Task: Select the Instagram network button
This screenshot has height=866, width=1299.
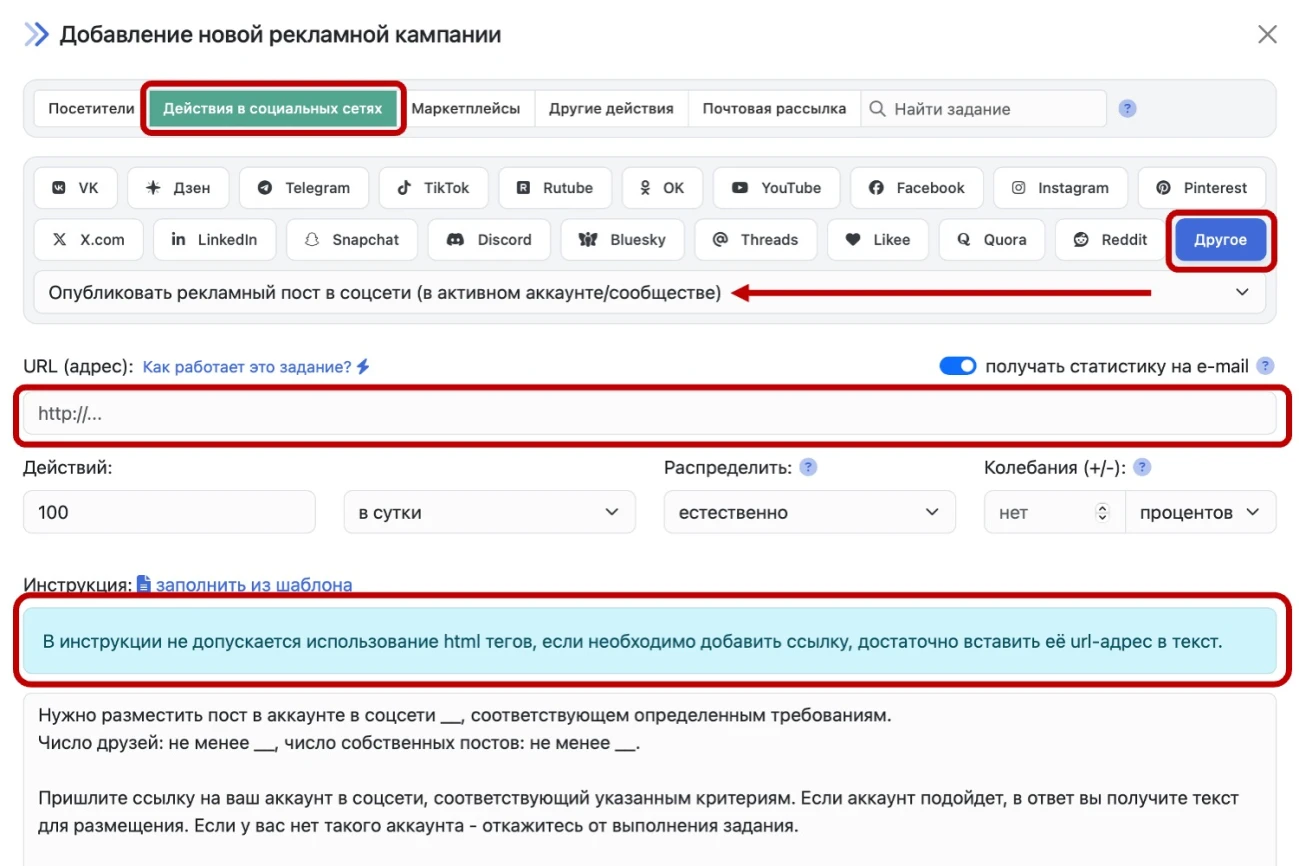Action: [x=1060, y=188]
